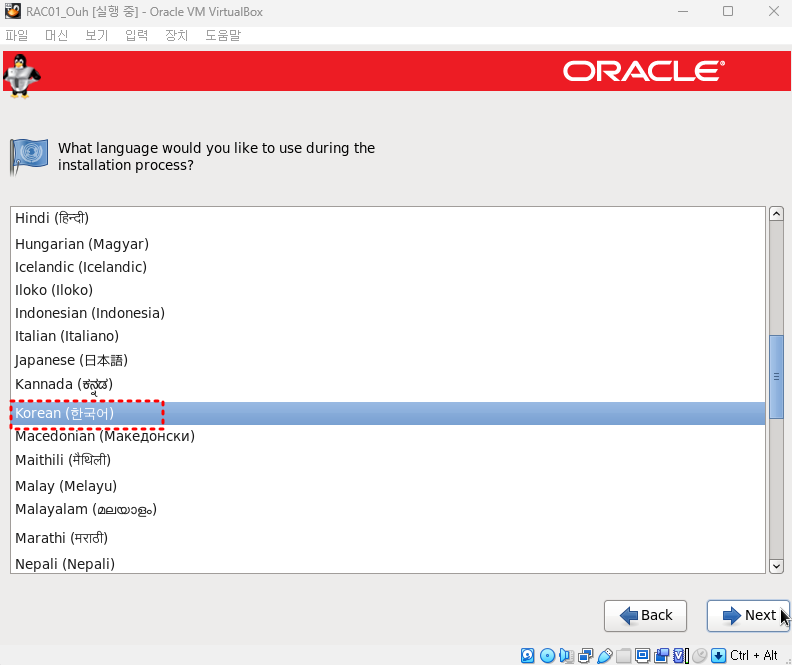Select Indonesian (Indonesia) language

pos(388,313)
